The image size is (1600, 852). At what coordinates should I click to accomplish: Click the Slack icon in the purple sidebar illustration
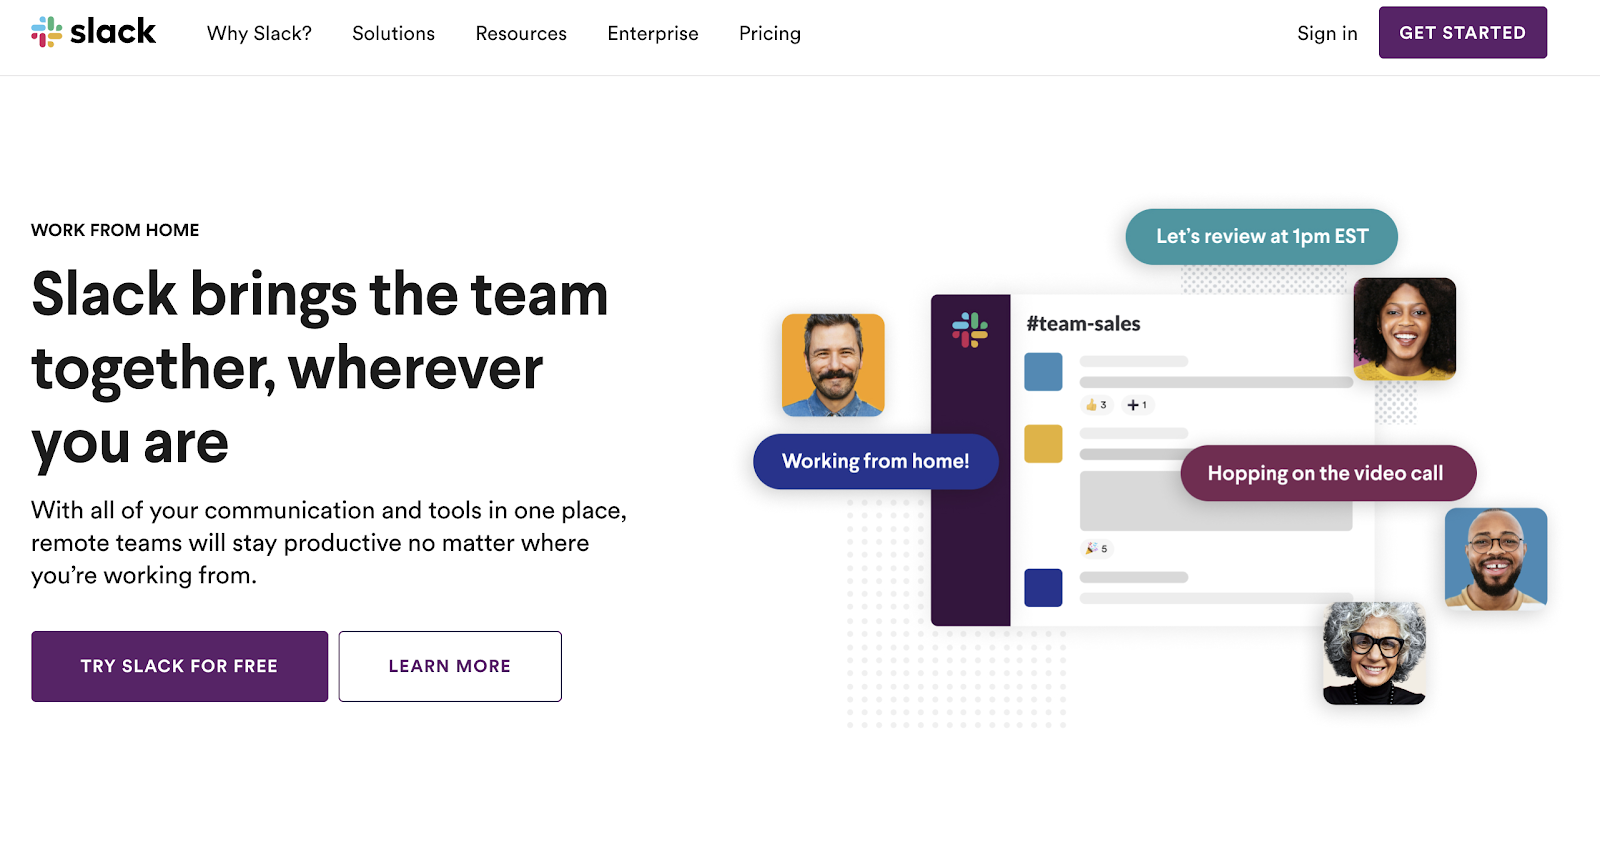click(x=969, y=330)
